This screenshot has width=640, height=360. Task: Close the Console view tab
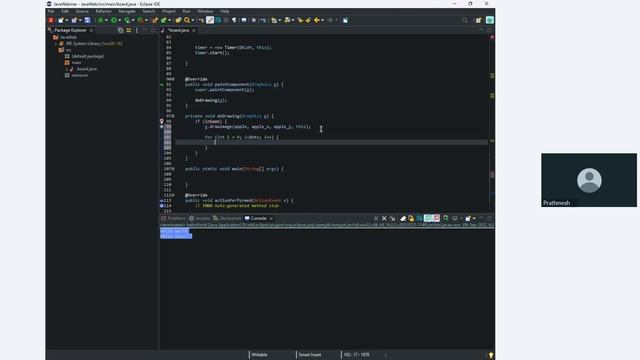tap(271, 218)
